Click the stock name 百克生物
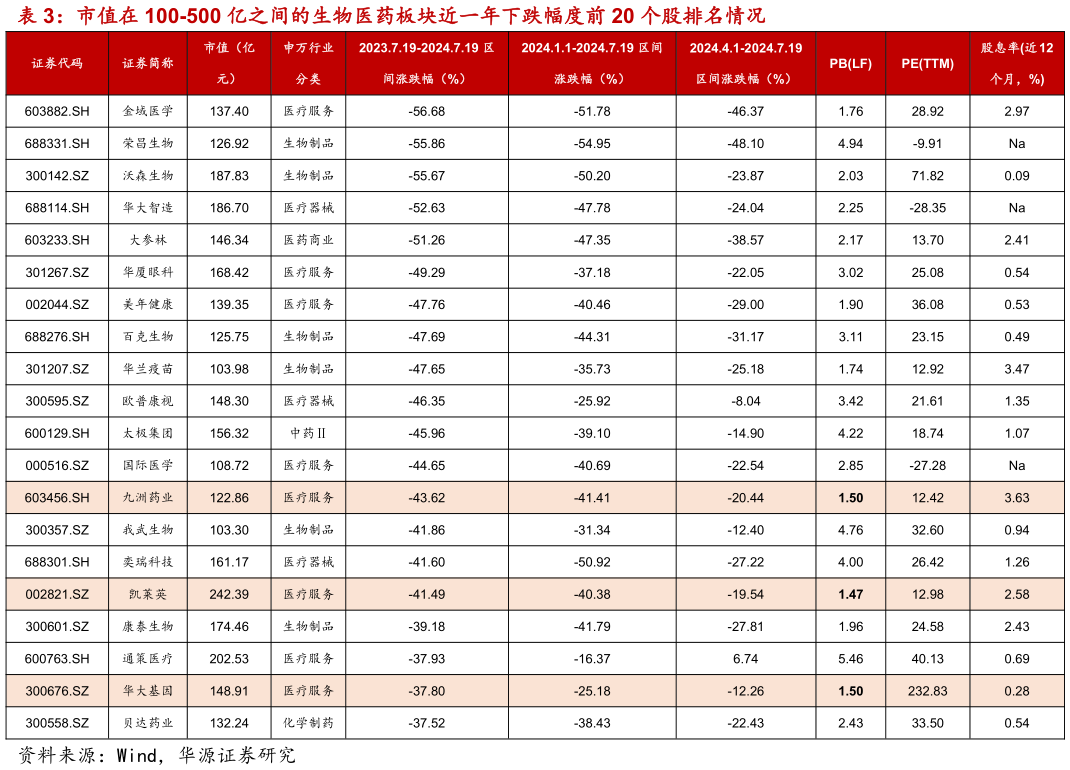 148,337
